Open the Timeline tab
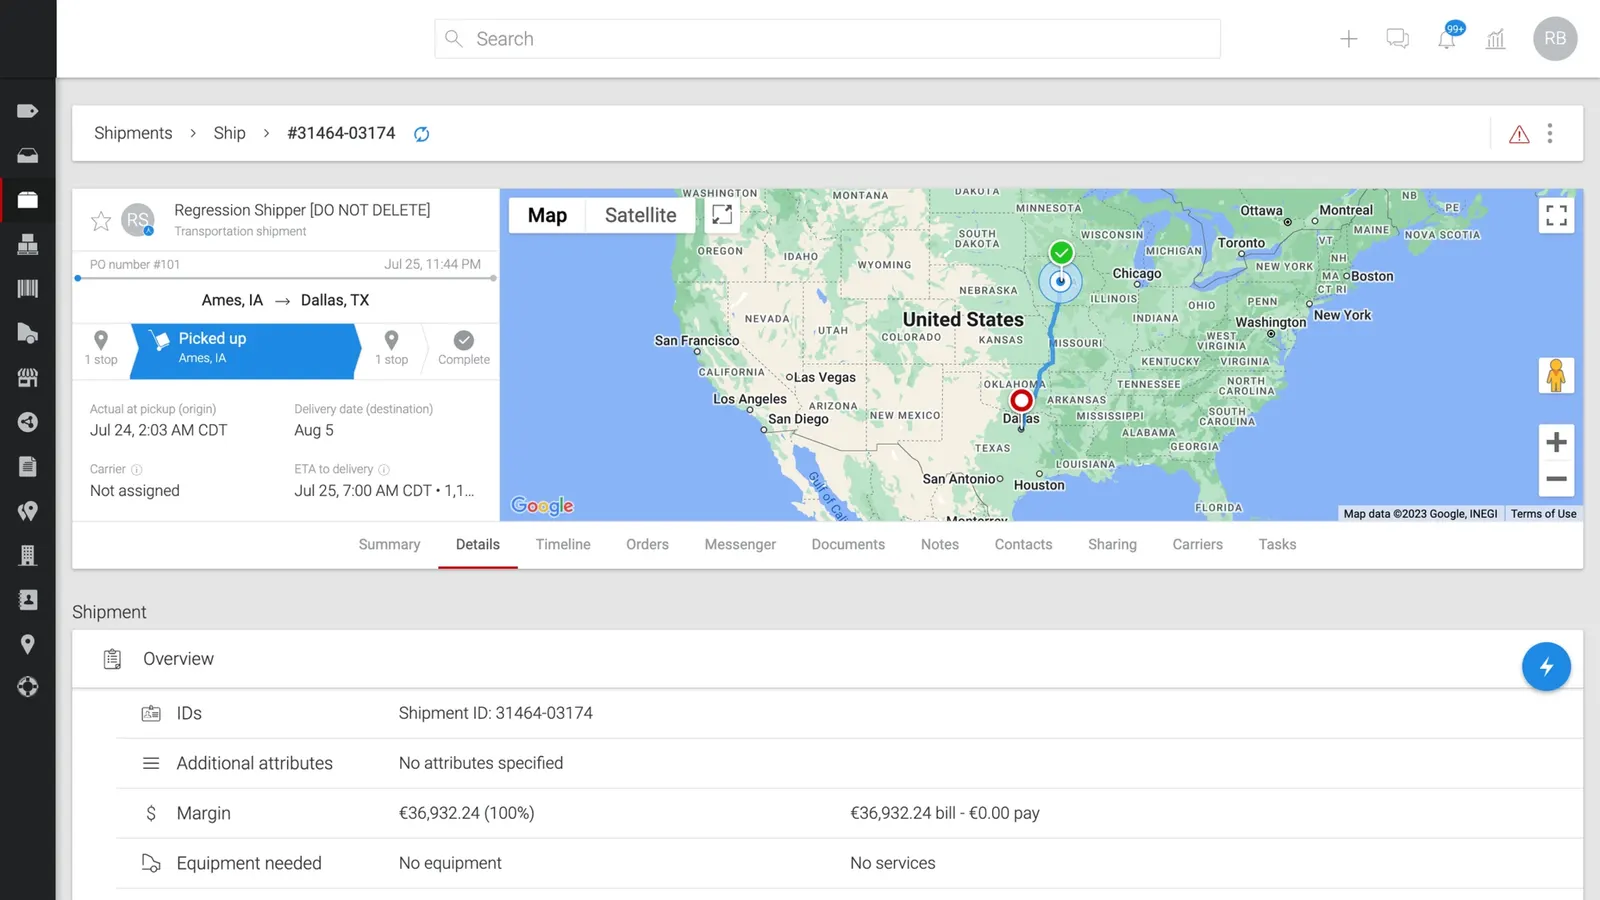 563,545
